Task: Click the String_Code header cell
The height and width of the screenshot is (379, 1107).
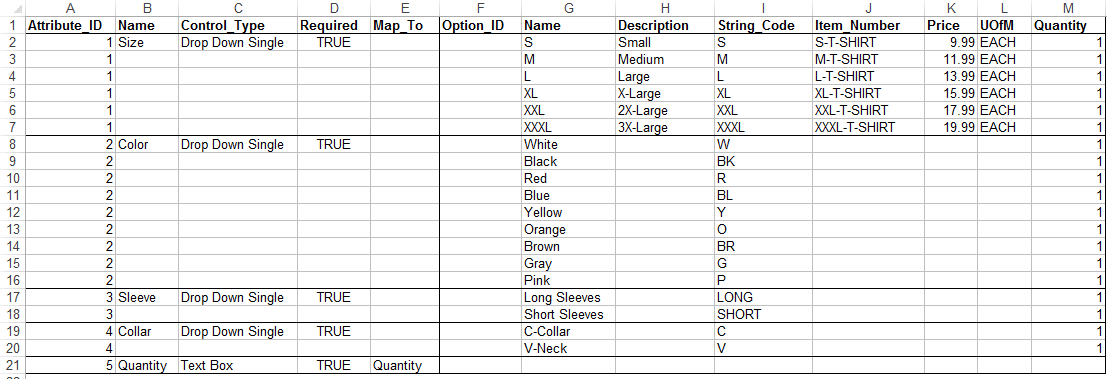Action: 762,25
